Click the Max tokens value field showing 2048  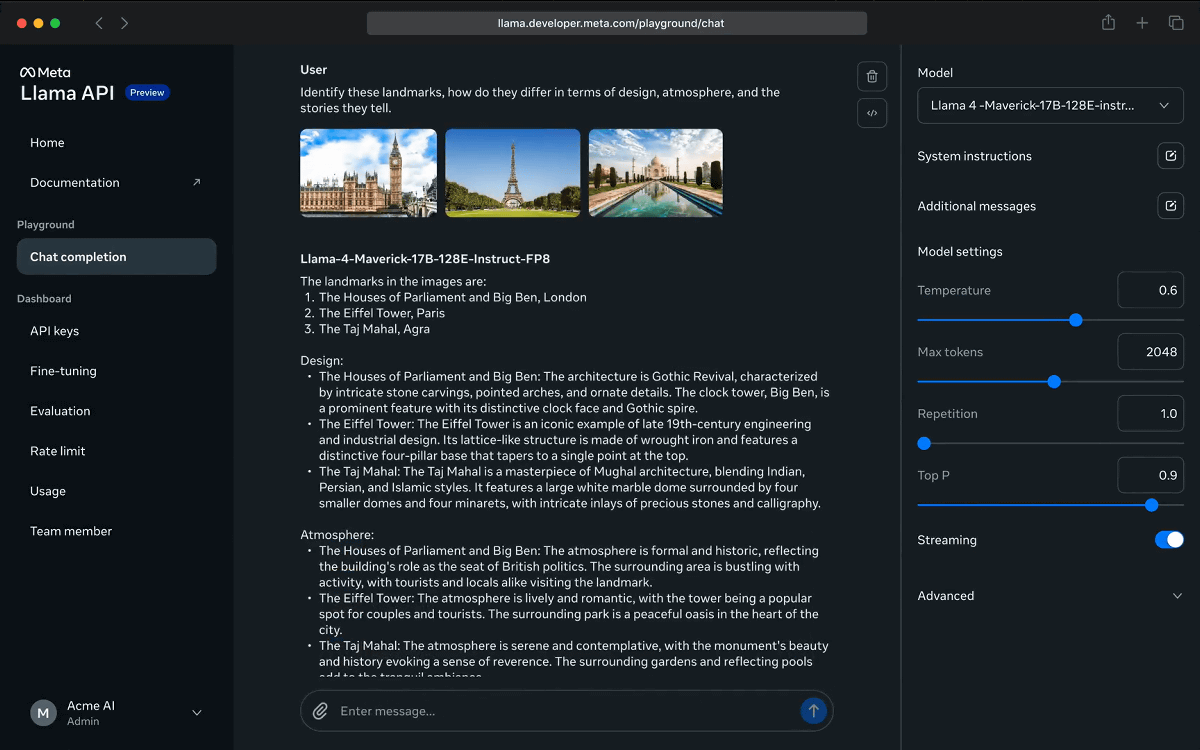1151,352
